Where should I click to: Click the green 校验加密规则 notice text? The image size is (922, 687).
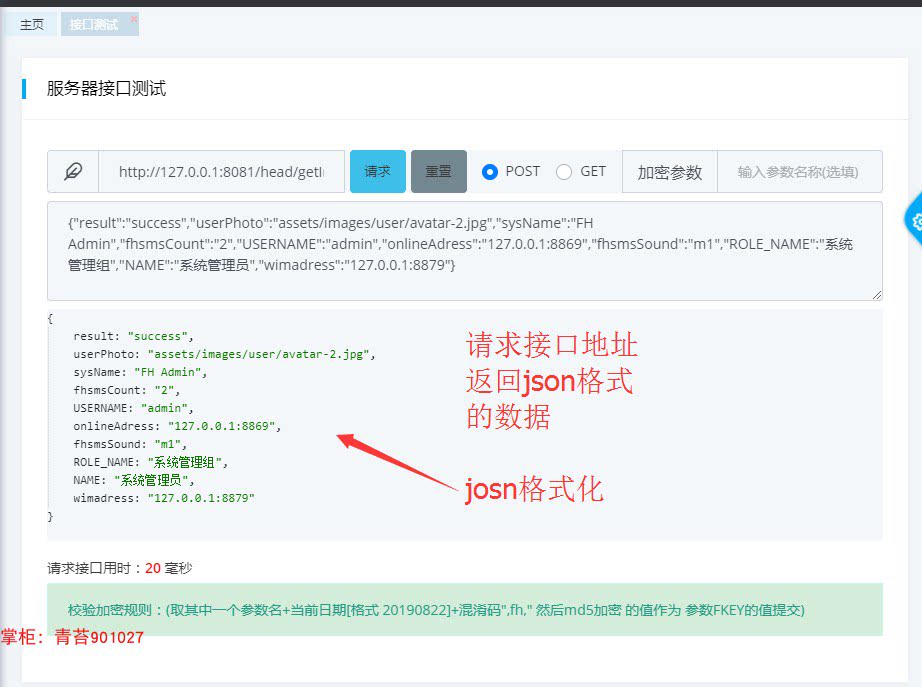tap(436, 610)
